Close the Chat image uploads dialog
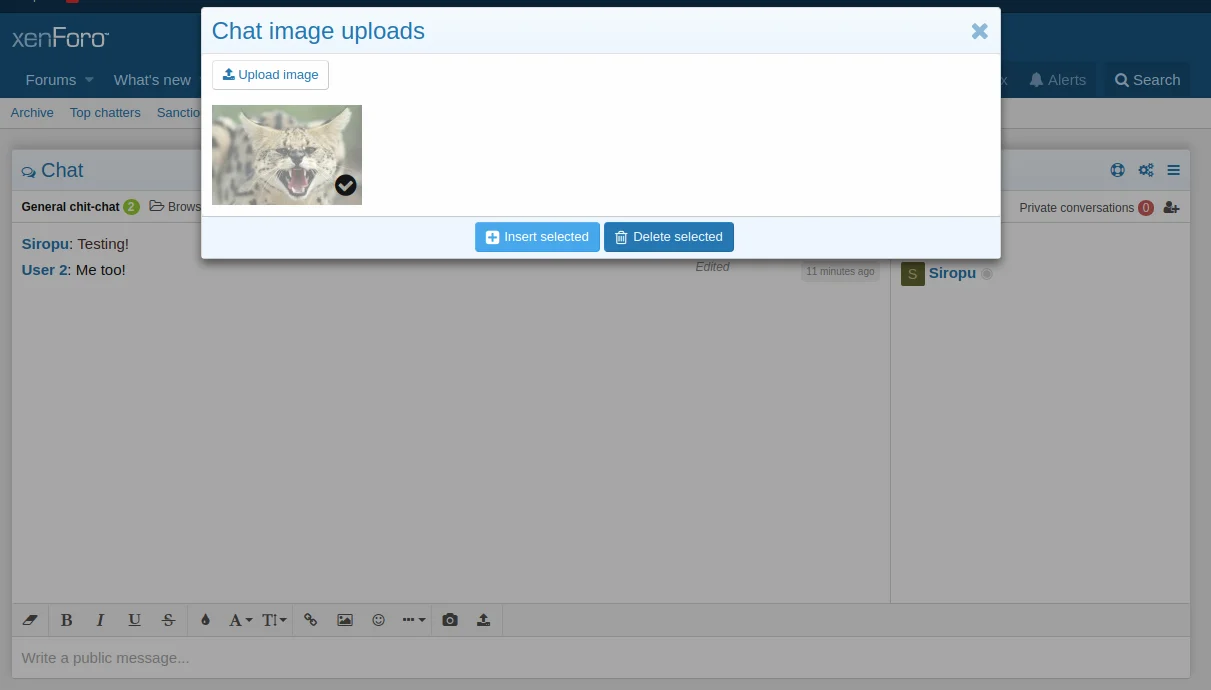 coord(979,31)
